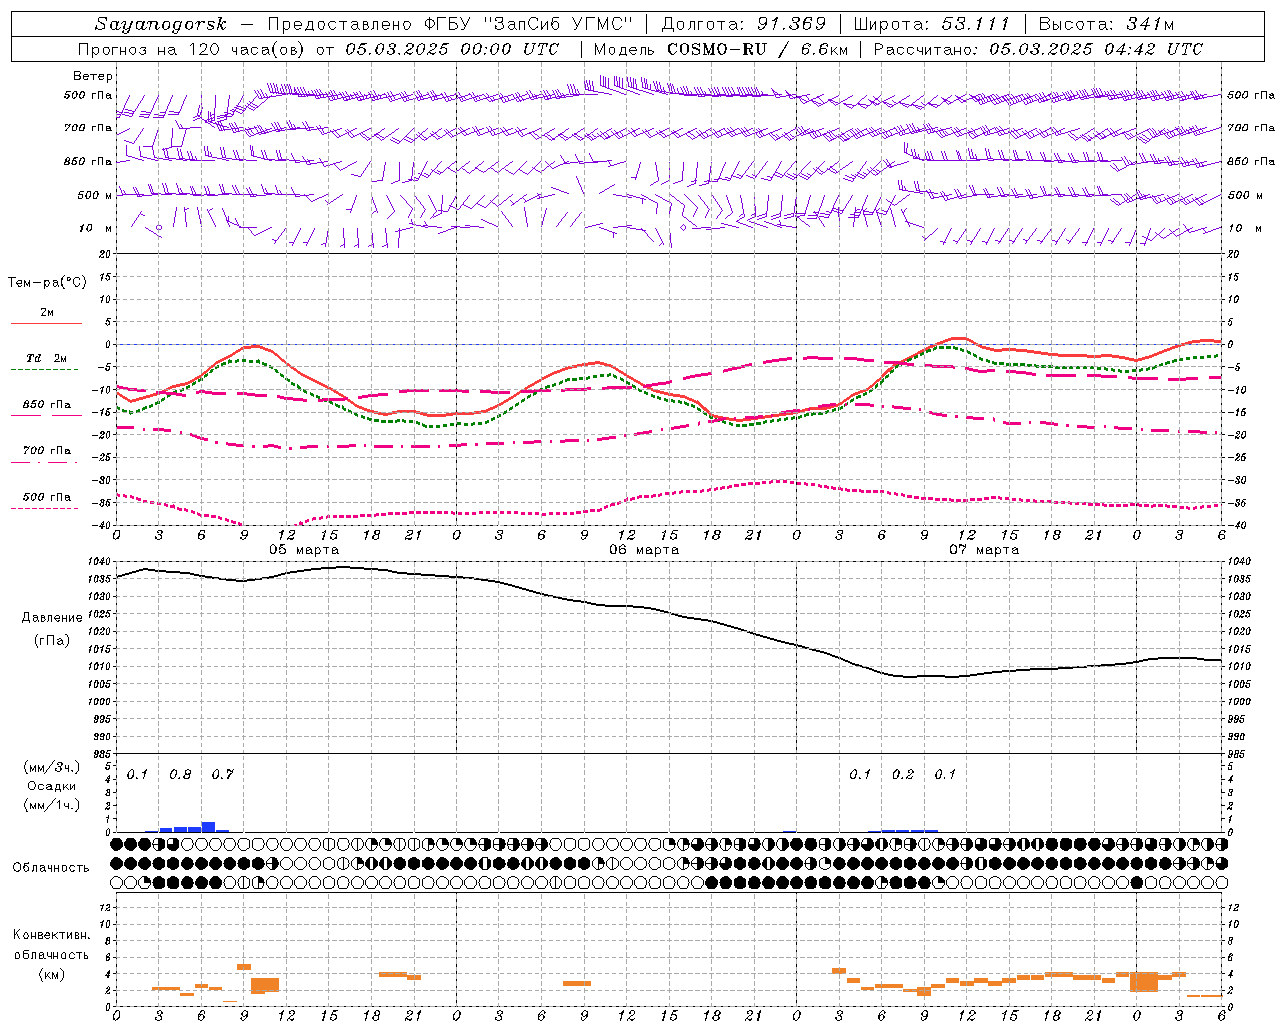Click the 'Модель COSMO-RU / 6.6км' text
Screen dimensions: 1280x1024
(720, 49)
